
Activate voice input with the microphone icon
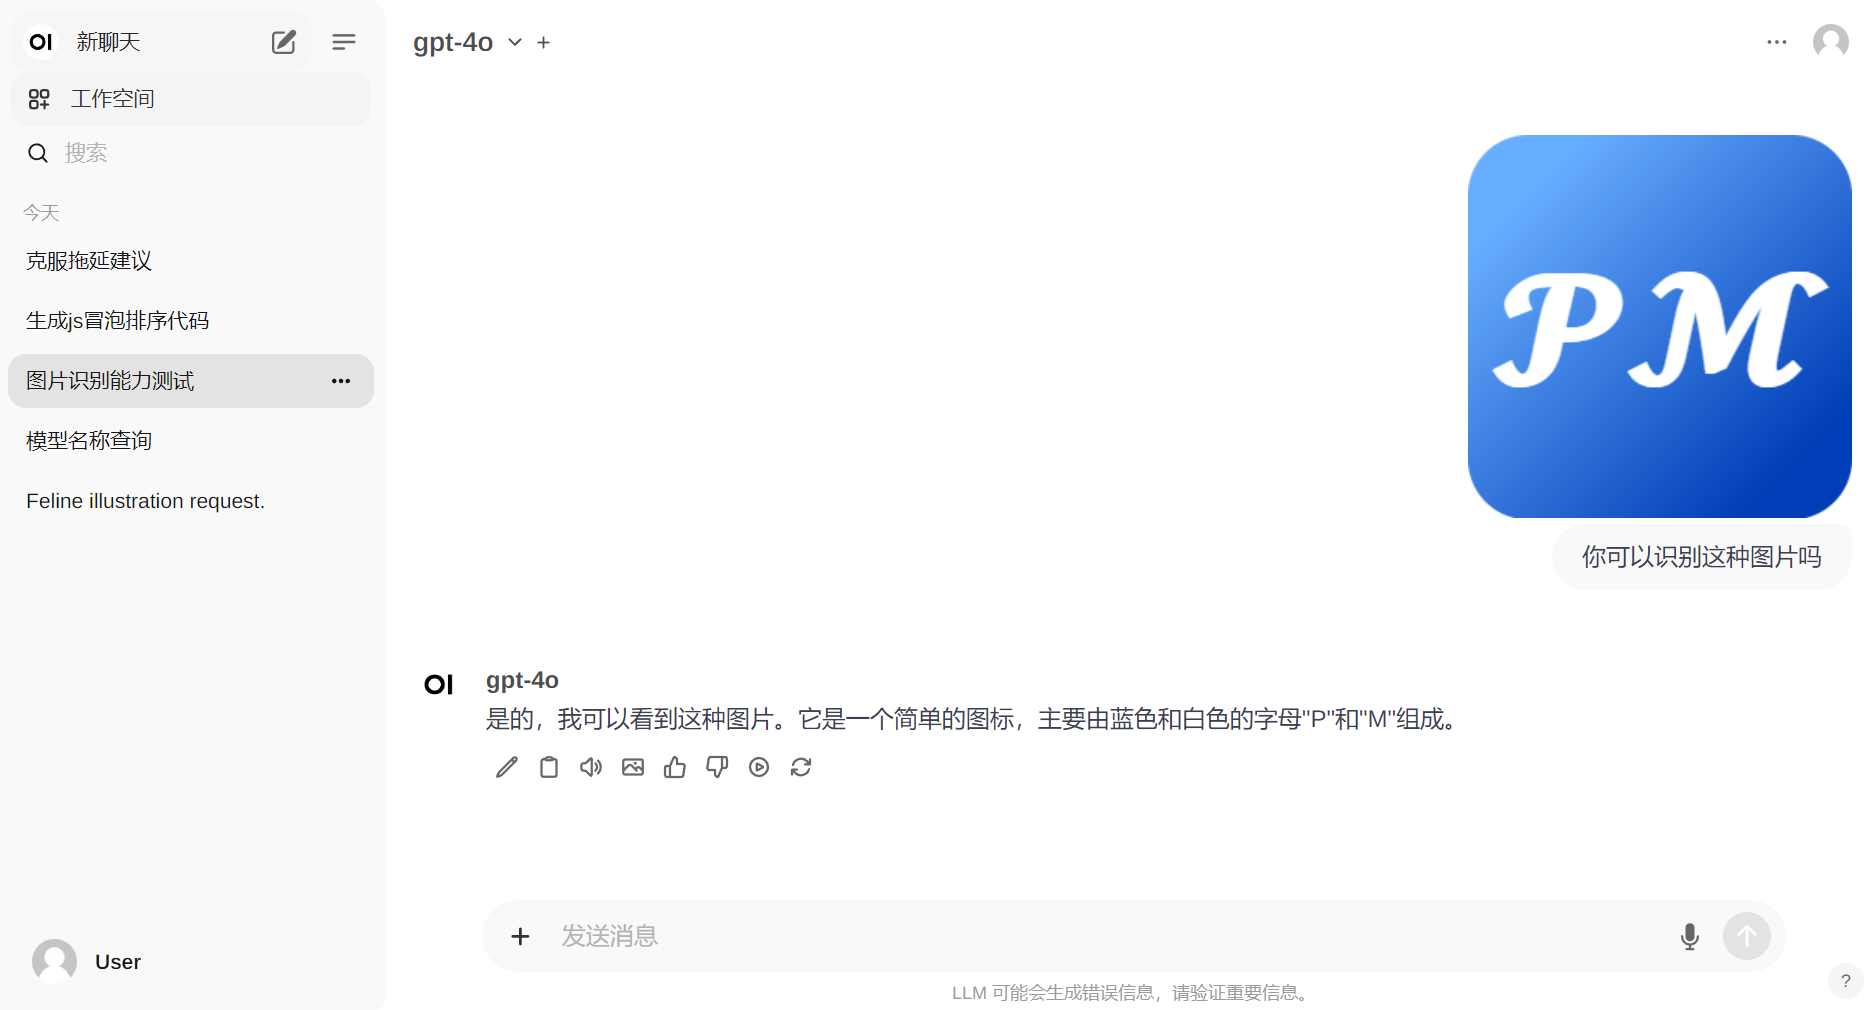pos(1690,936)
